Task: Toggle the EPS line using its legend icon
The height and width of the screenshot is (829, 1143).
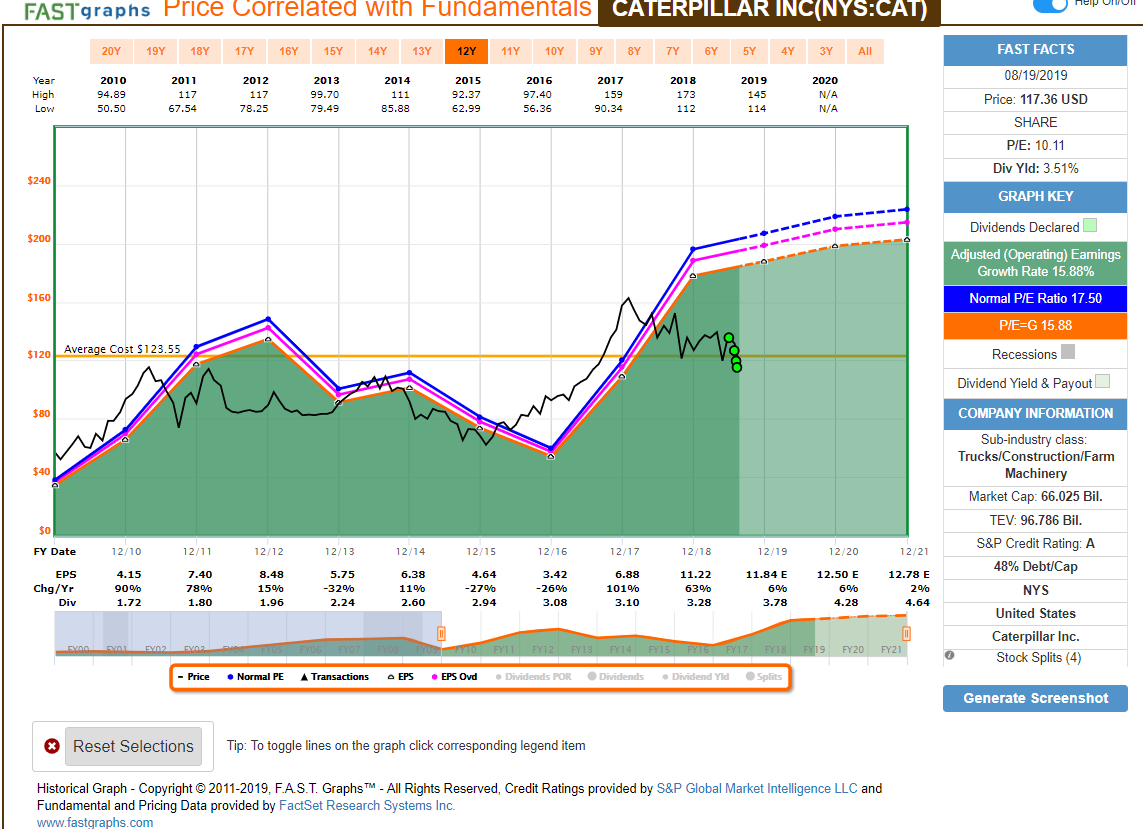Action: point(393,676)
